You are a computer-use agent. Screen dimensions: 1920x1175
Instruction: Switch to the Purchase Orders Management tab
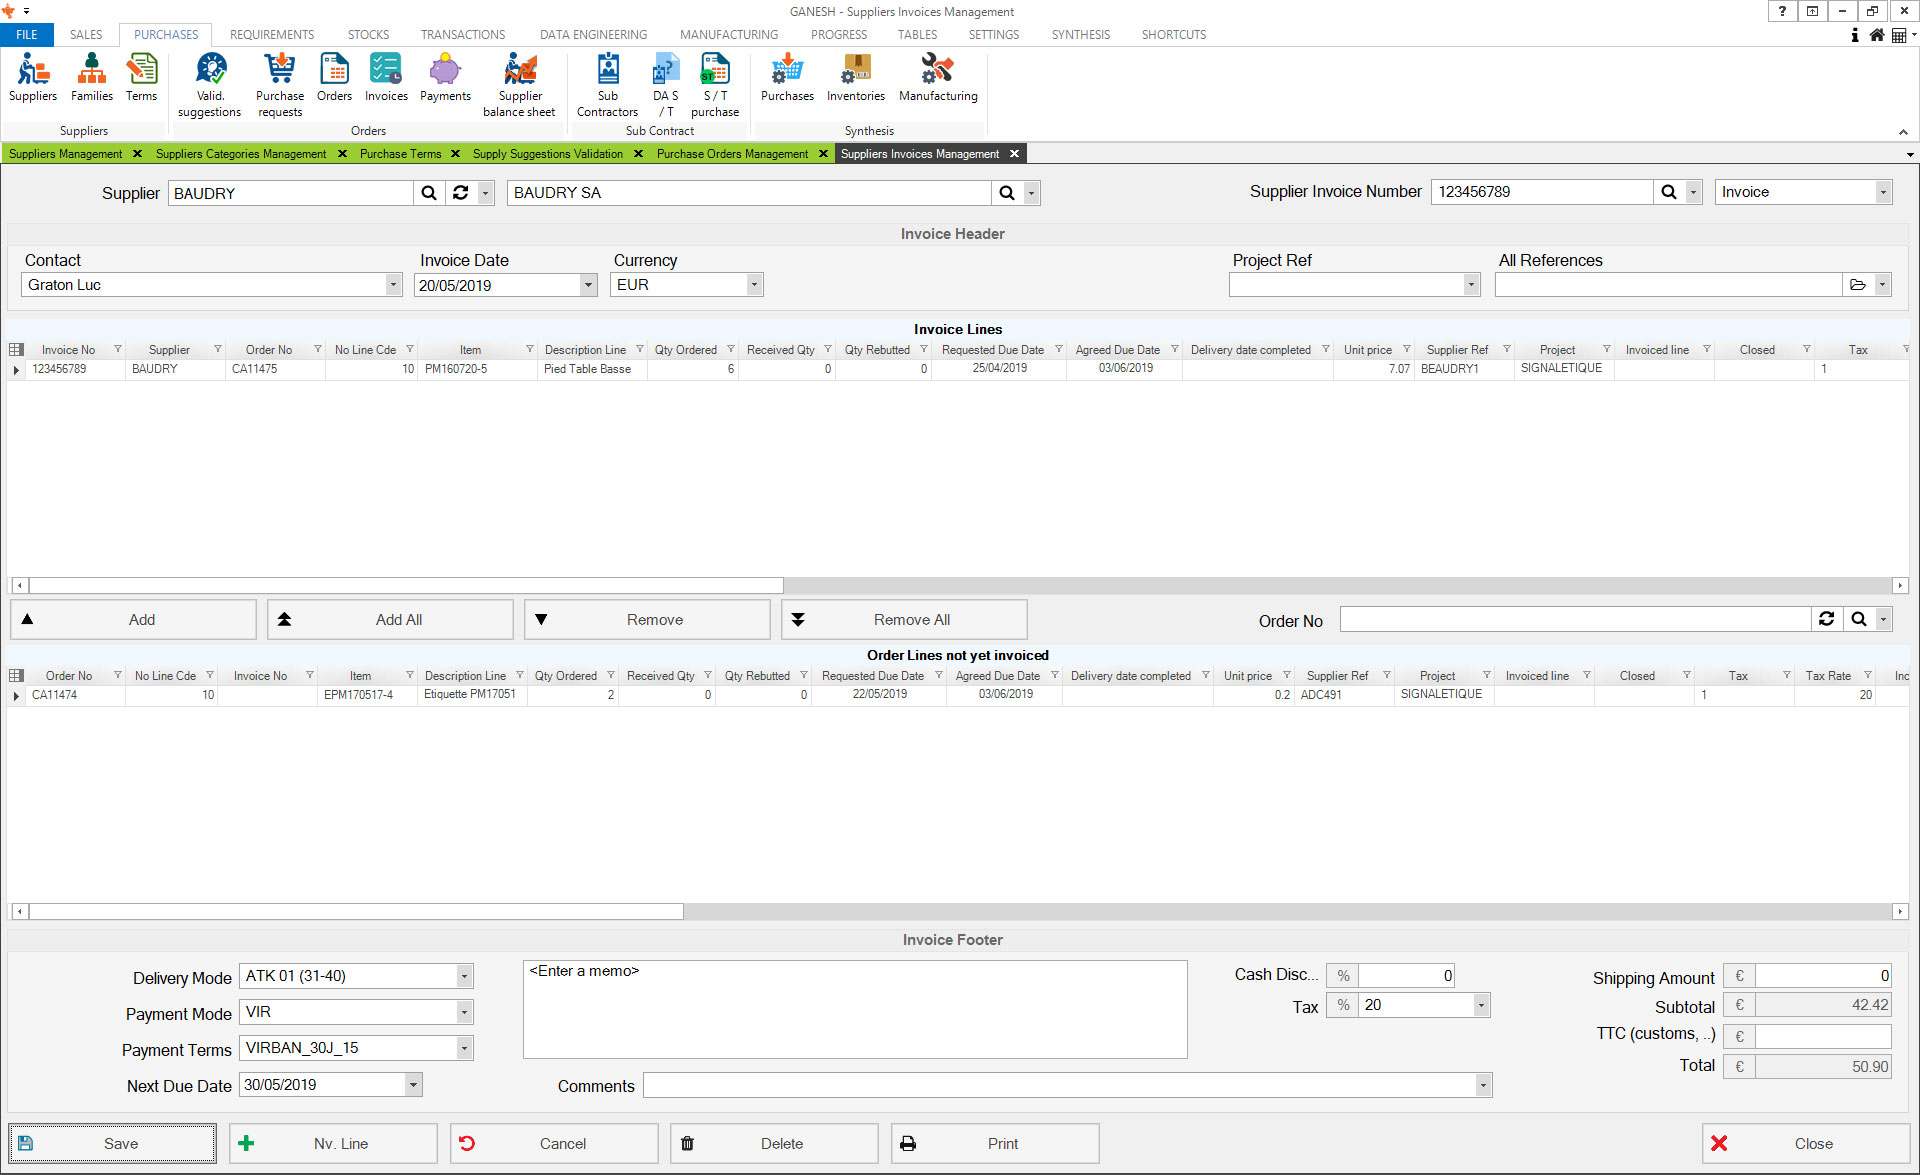tap(732, 154)
